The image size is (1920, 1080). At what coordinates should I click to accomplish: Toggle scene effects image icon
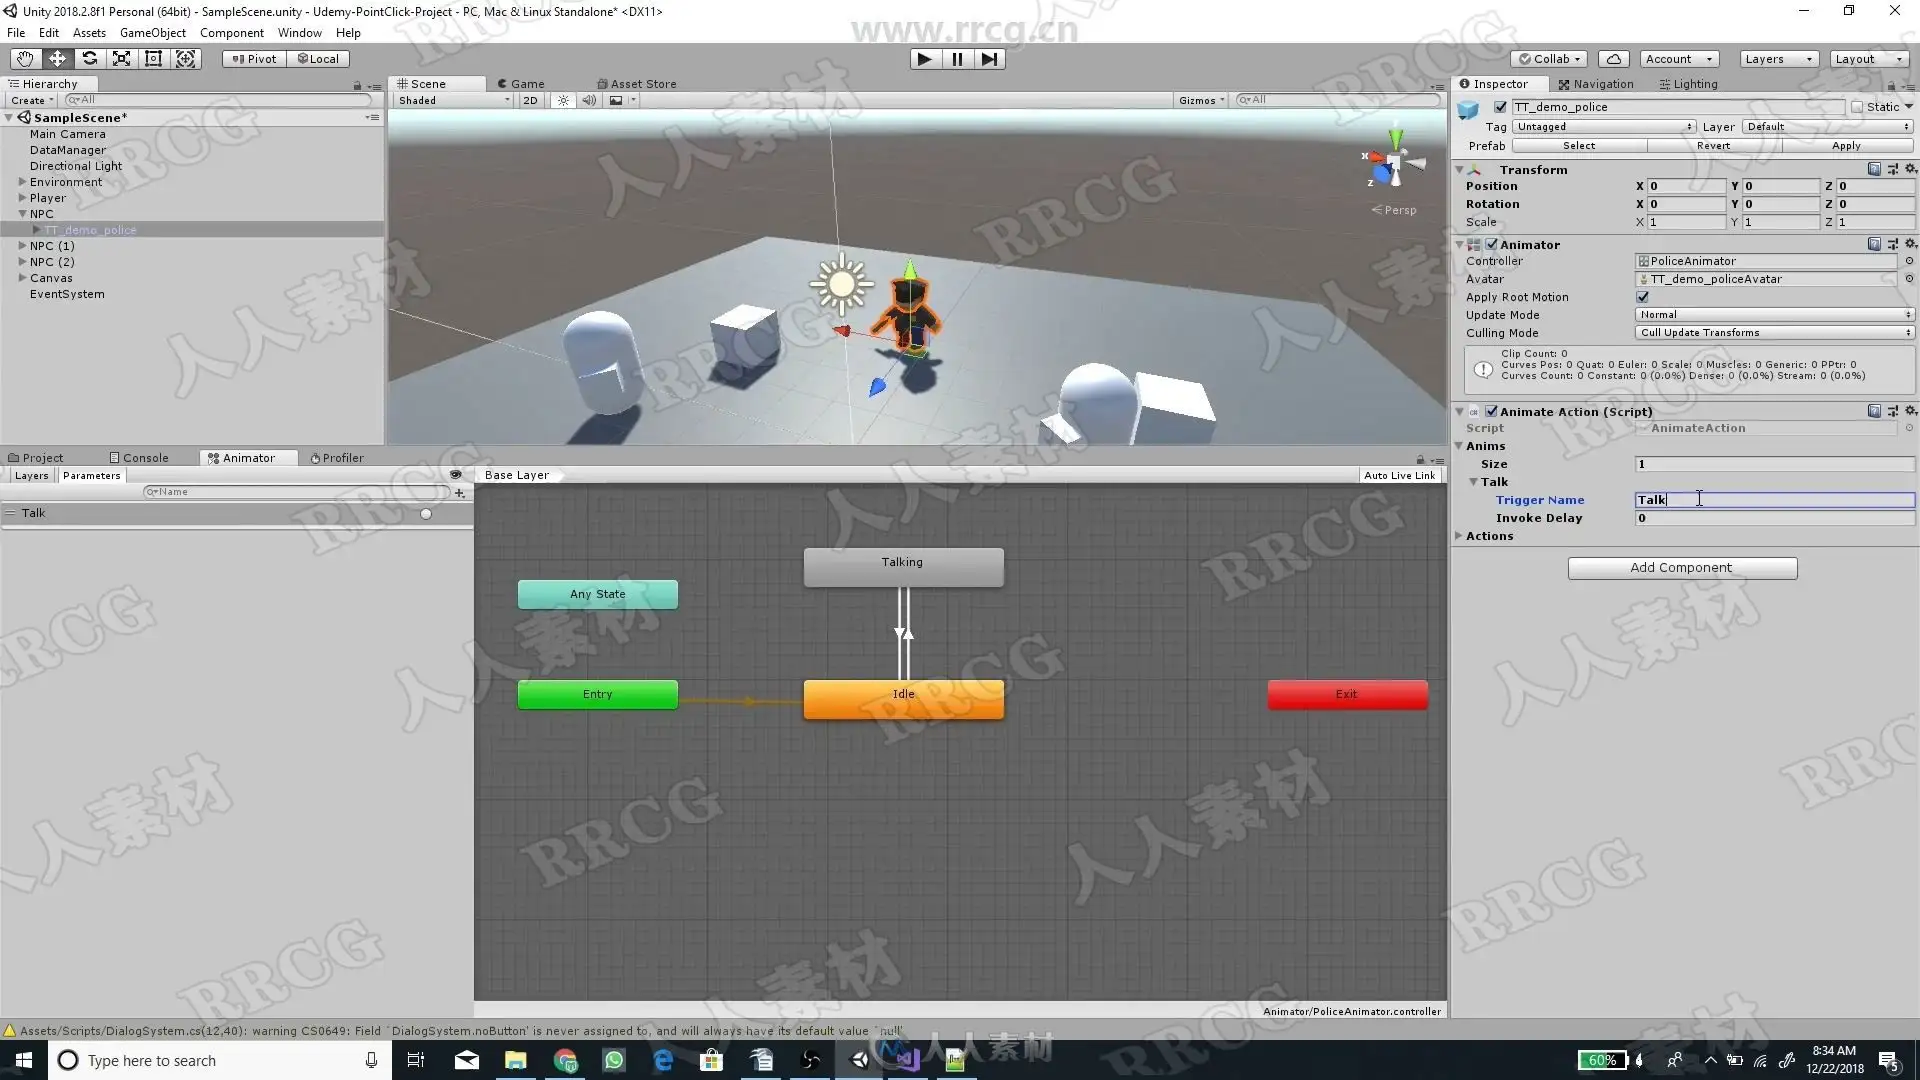[616, 100]
